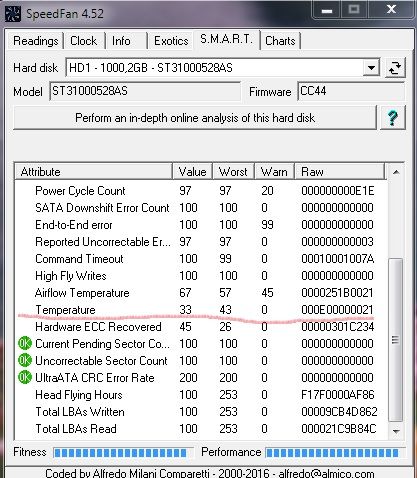Click the Raw column header
The width and height of the screenshot is (417, 478).
(340, 172)
